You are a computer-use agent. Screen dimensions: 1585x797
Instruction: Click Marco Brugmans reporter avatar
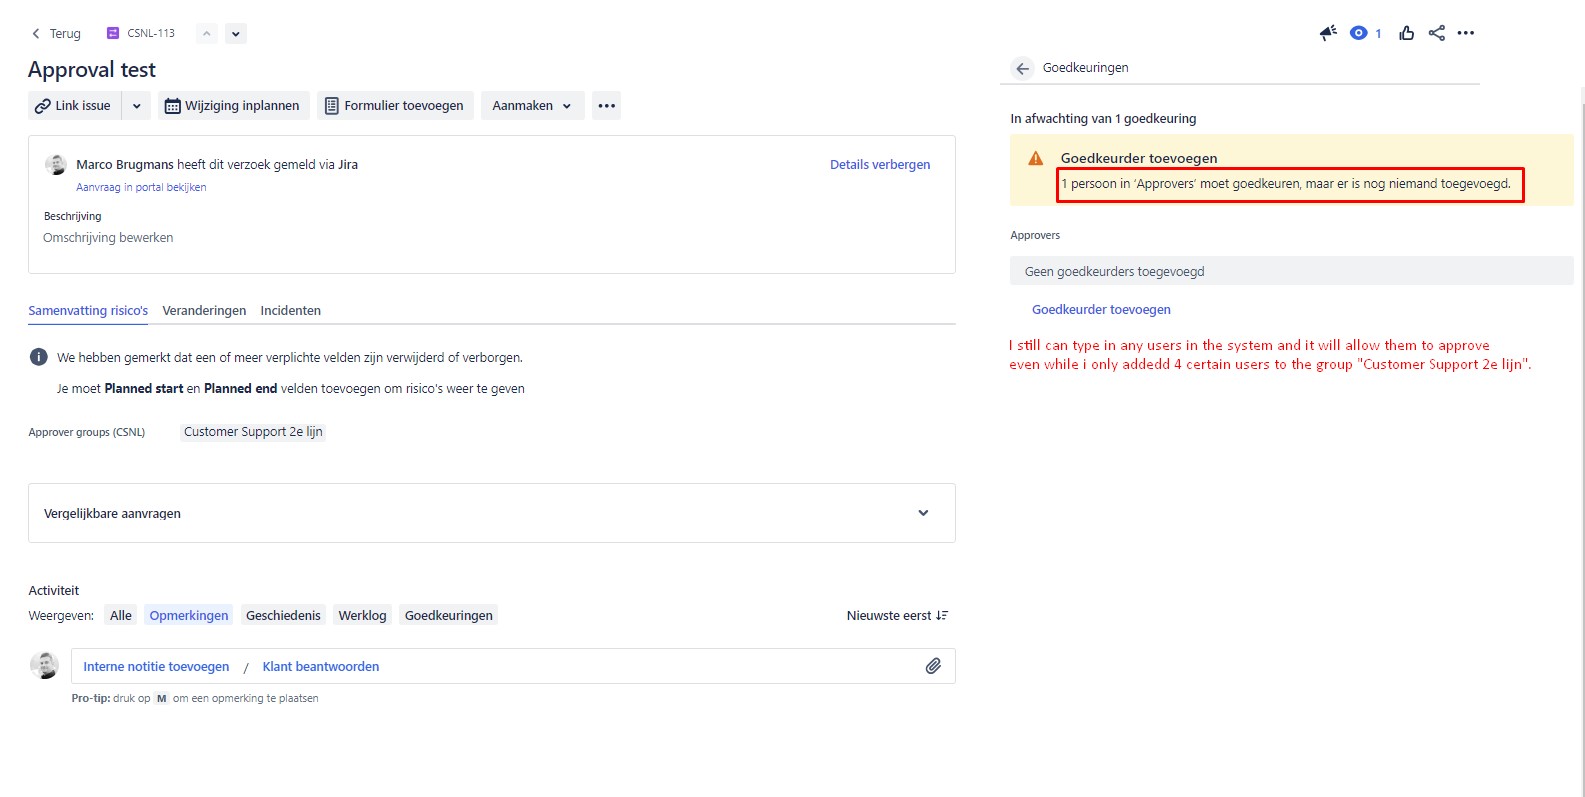(x=57, y=165)
